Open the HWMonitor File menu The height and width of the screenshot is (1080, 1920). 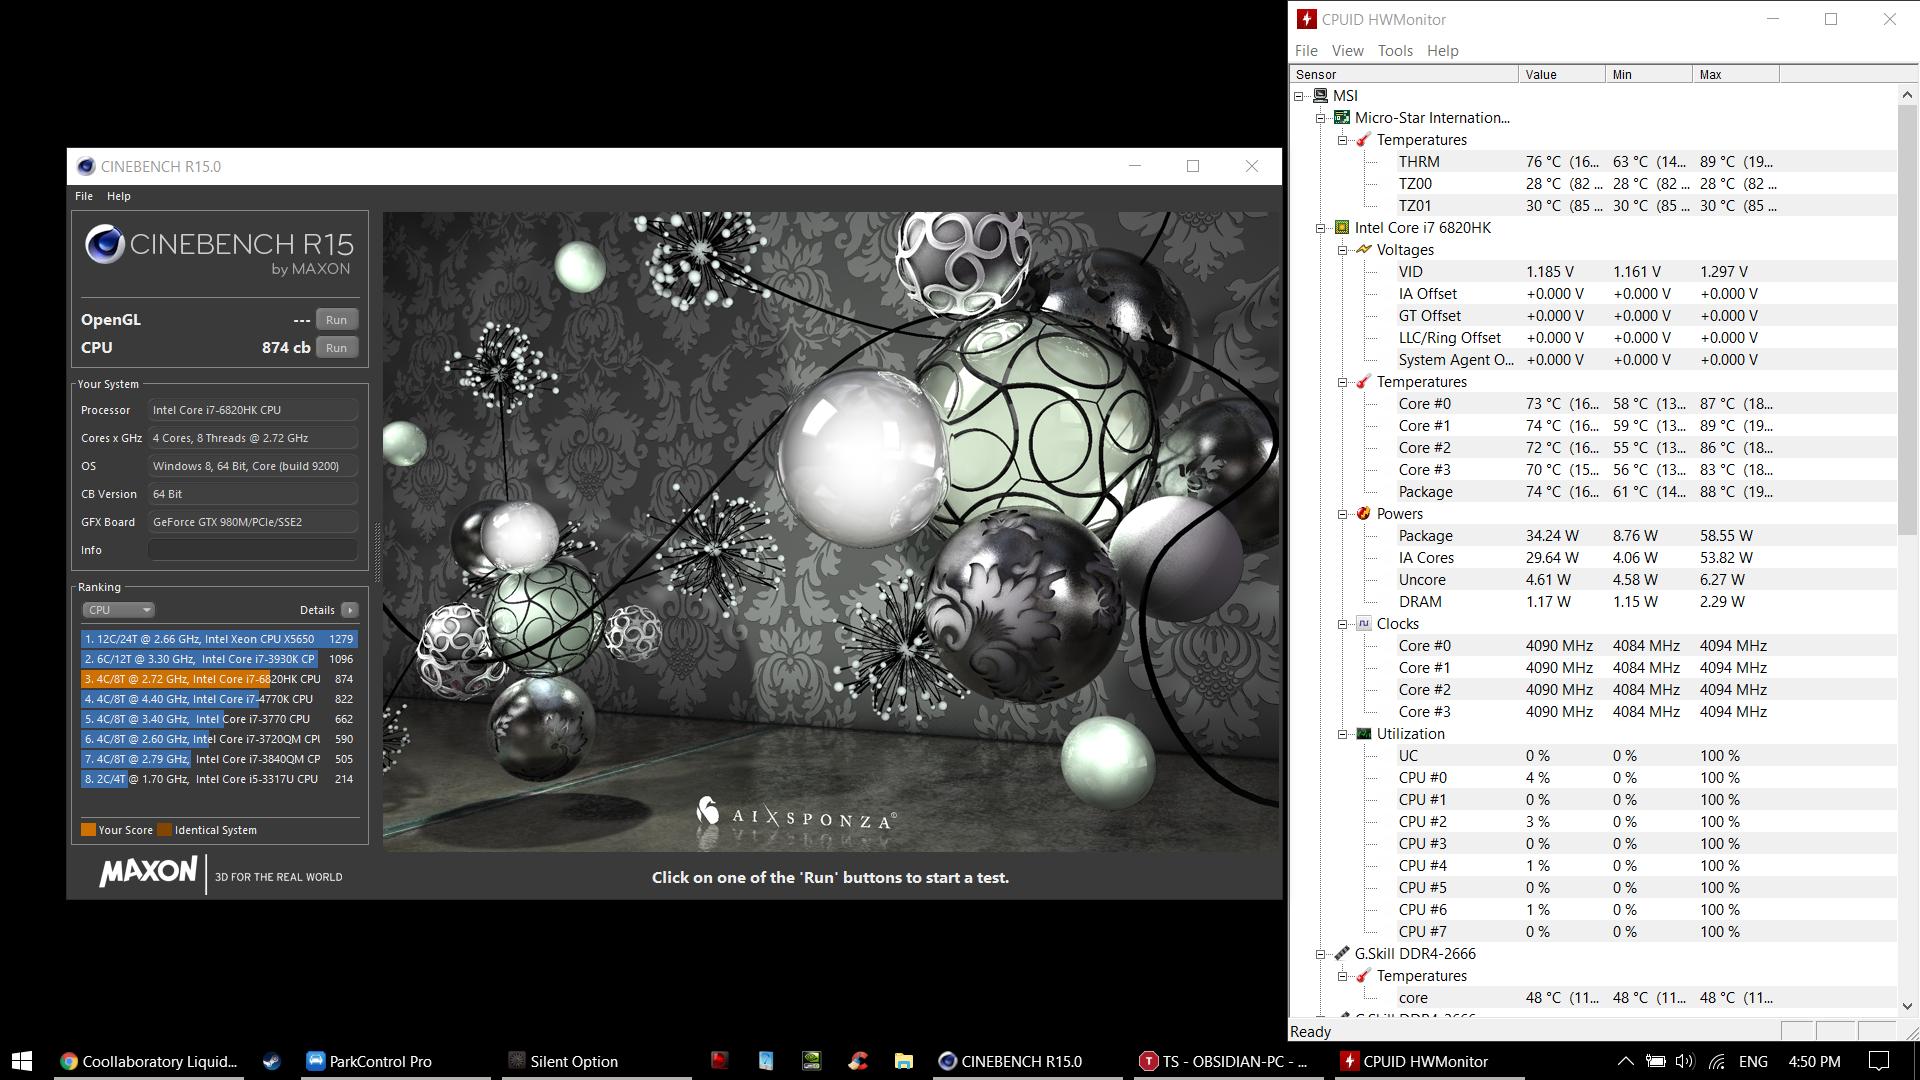tap(1306, 51)
